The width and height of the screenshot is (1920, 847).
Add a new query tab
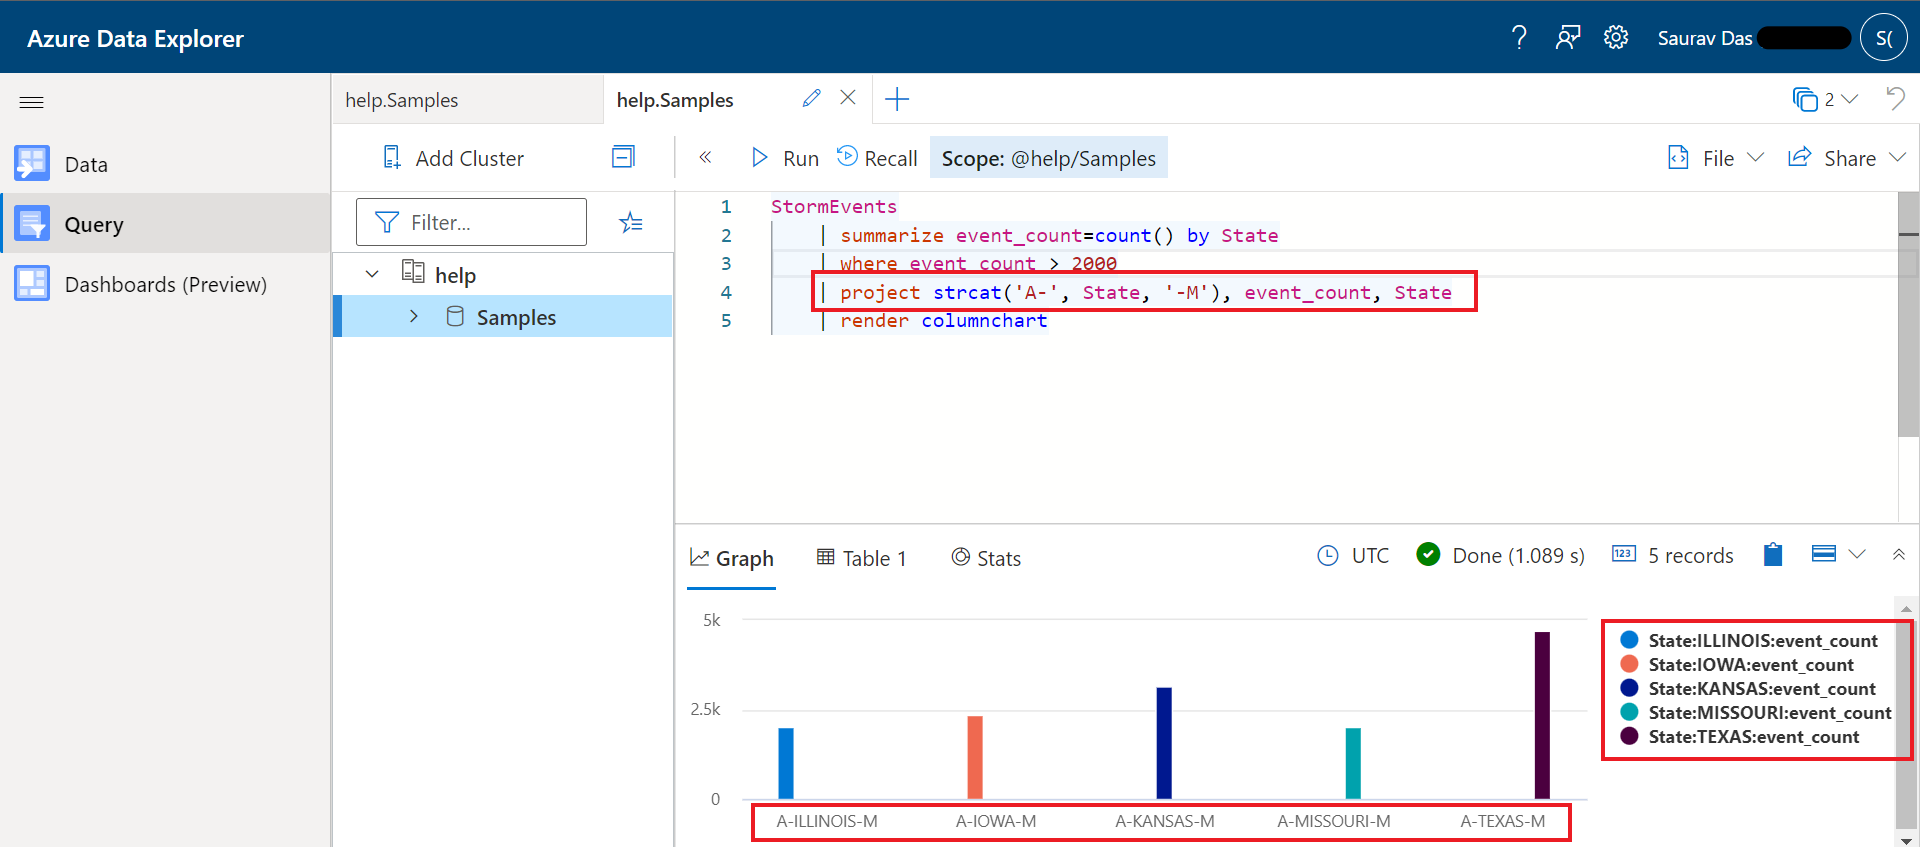[897, 99]
